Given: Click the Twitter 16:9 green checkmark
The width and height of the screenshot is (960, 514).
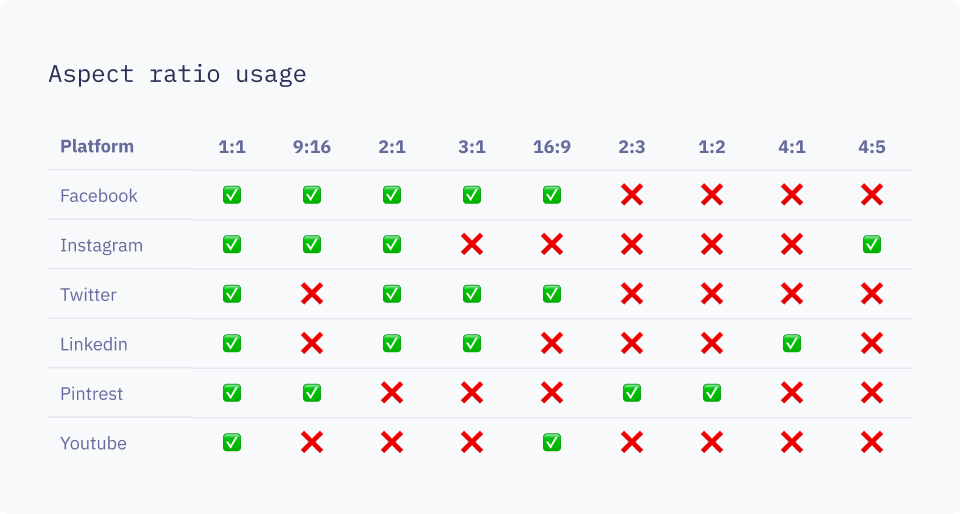Looking at the screenshot, I should tap(552, 294).
